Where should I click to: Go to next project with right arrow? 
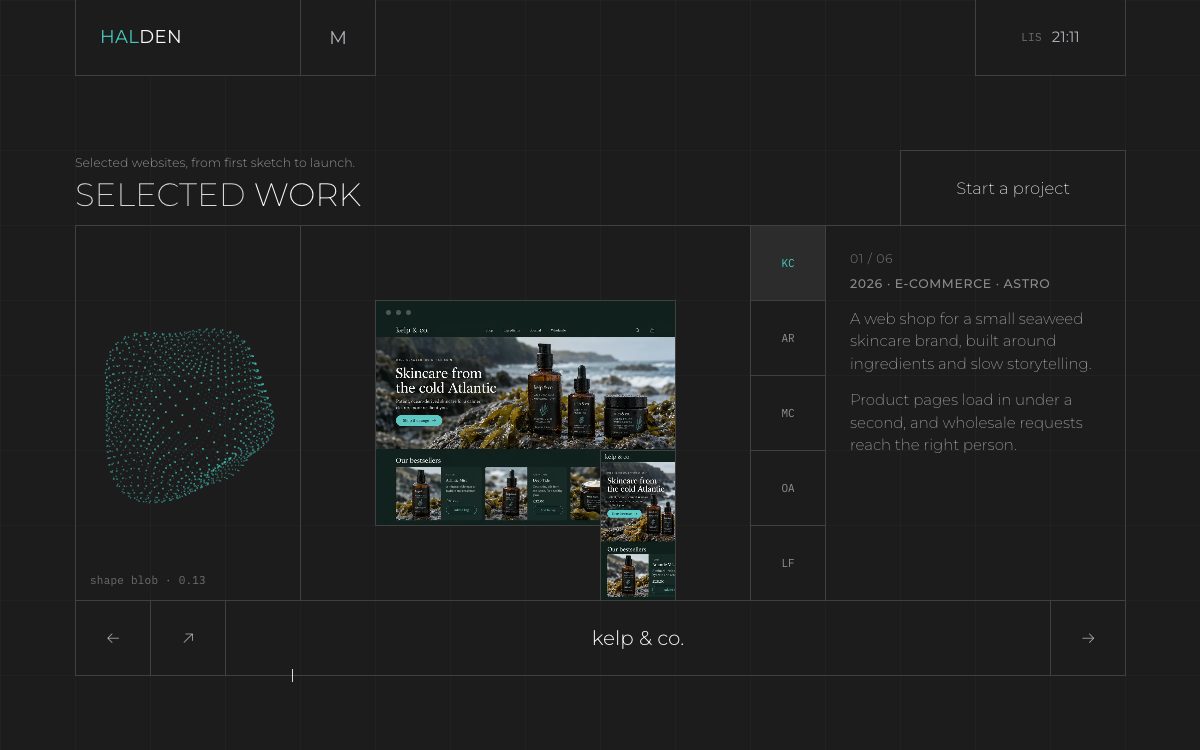click(1088, 638)
